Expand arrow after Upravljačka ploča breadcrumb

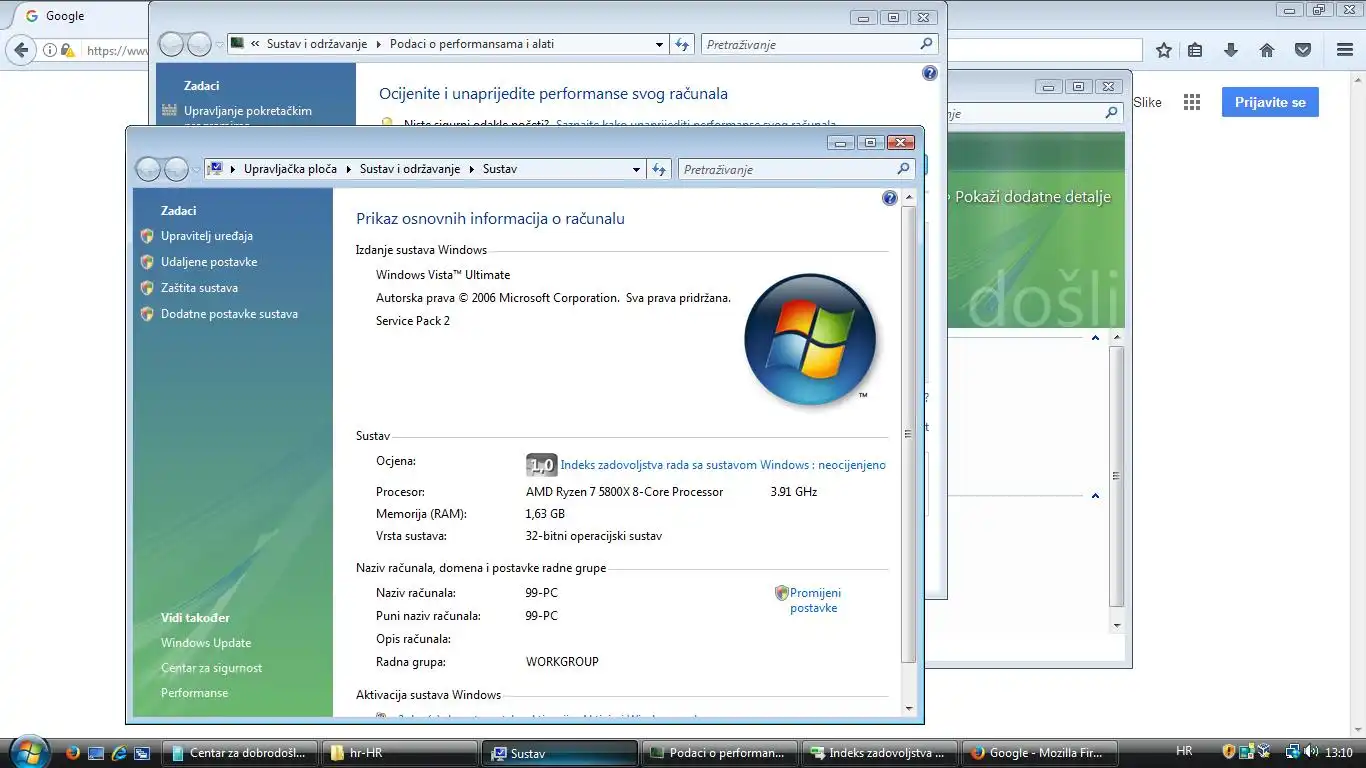349,169
